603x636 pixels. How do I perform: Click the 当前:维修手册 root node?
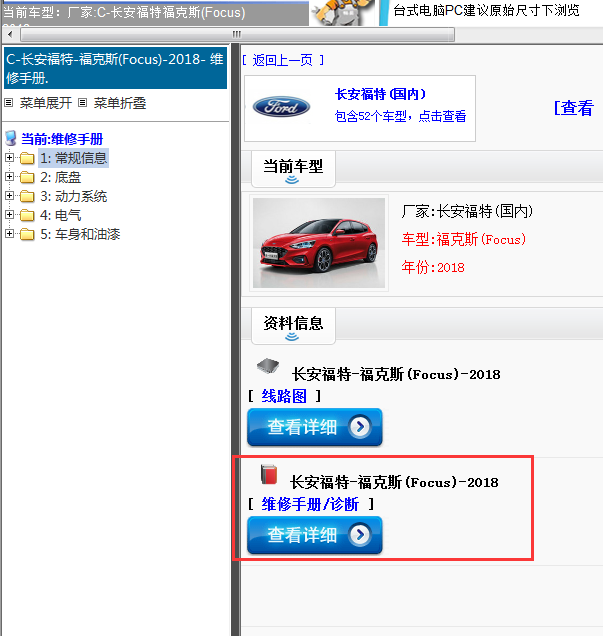pyautogui.click(x=62, y=139)
